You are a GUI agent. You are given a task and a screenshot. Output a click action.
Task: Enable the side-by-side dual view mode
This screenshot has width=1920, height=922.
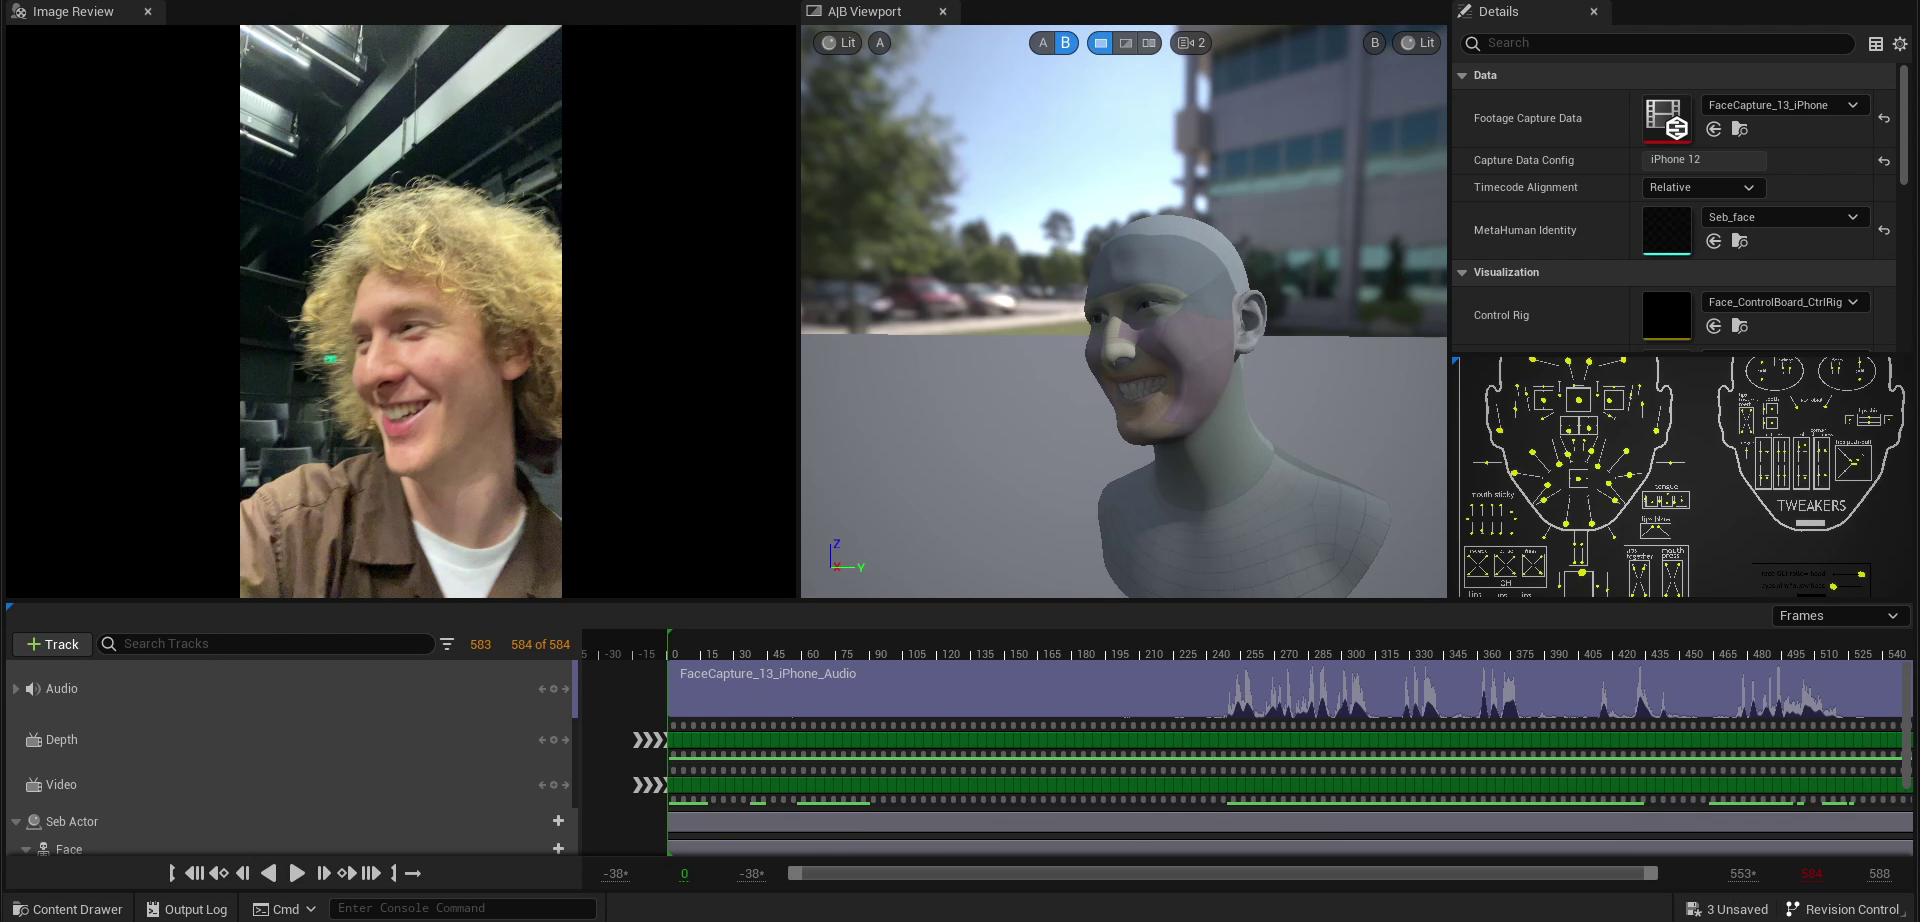coord(1149,43)
